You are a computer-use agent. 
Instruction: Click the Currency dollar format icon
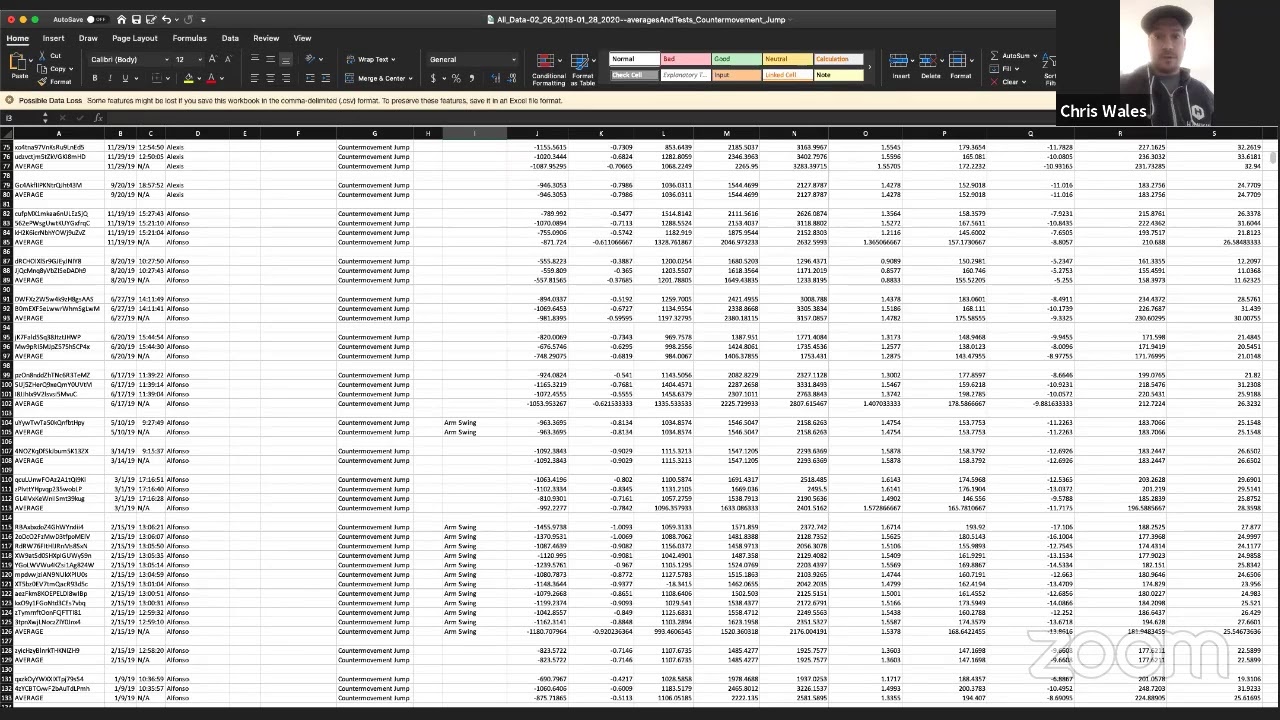(x=434, y=78)
